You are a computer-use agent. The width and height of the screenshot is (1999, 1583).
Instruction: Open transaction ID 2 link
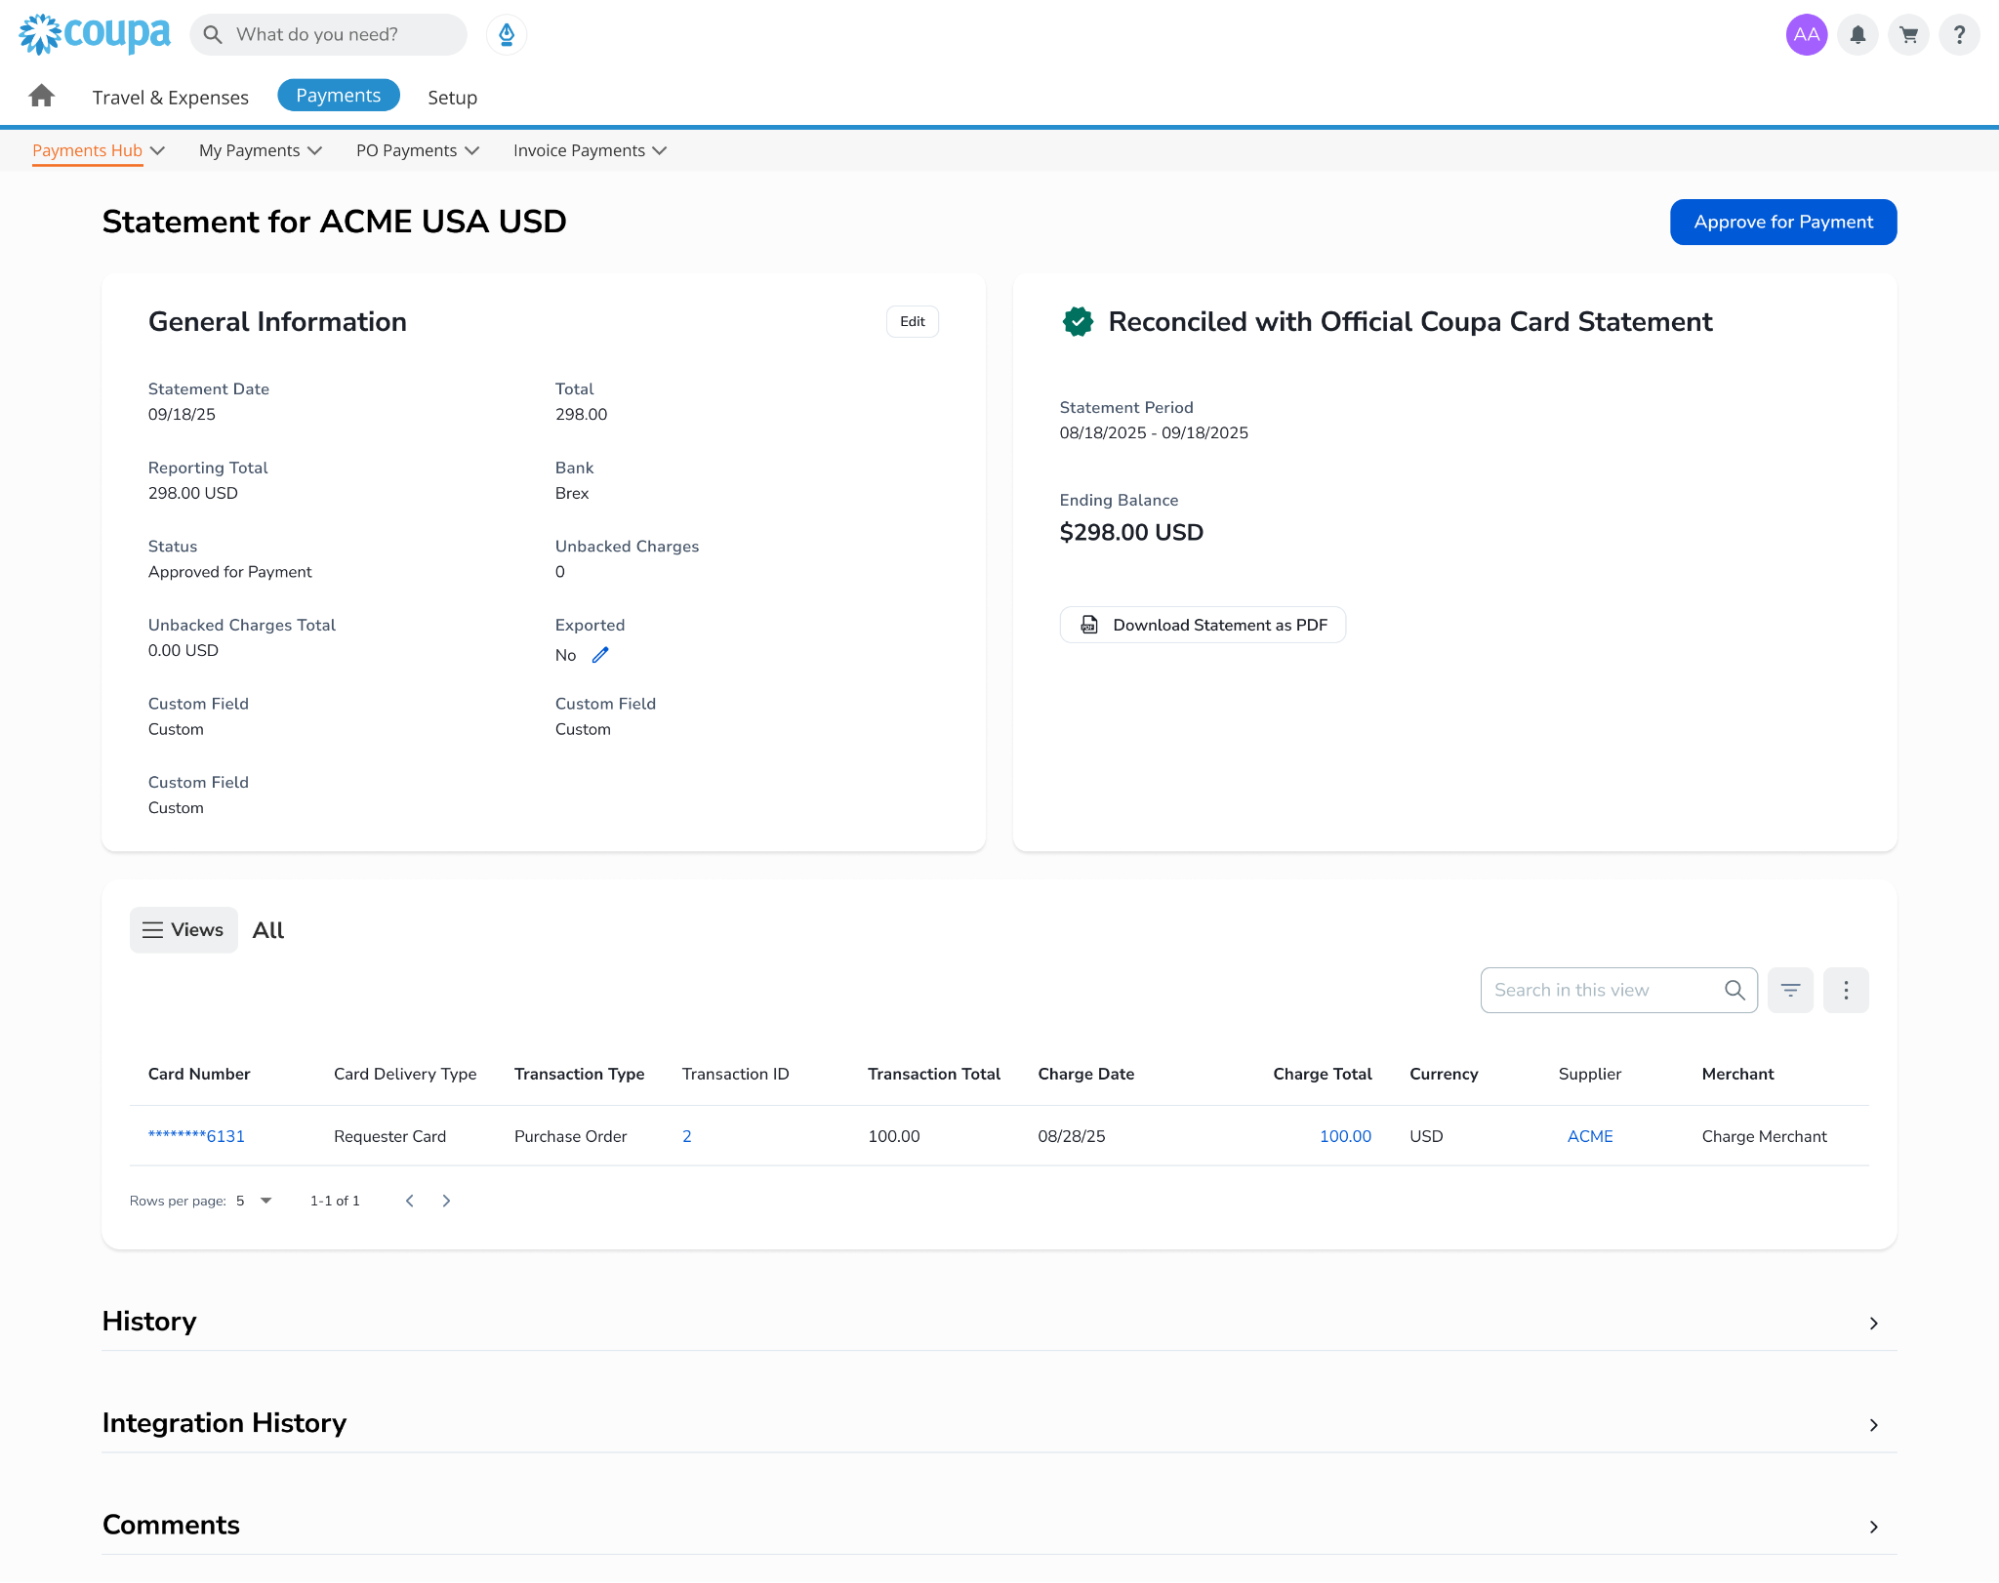click(687, 1136)
